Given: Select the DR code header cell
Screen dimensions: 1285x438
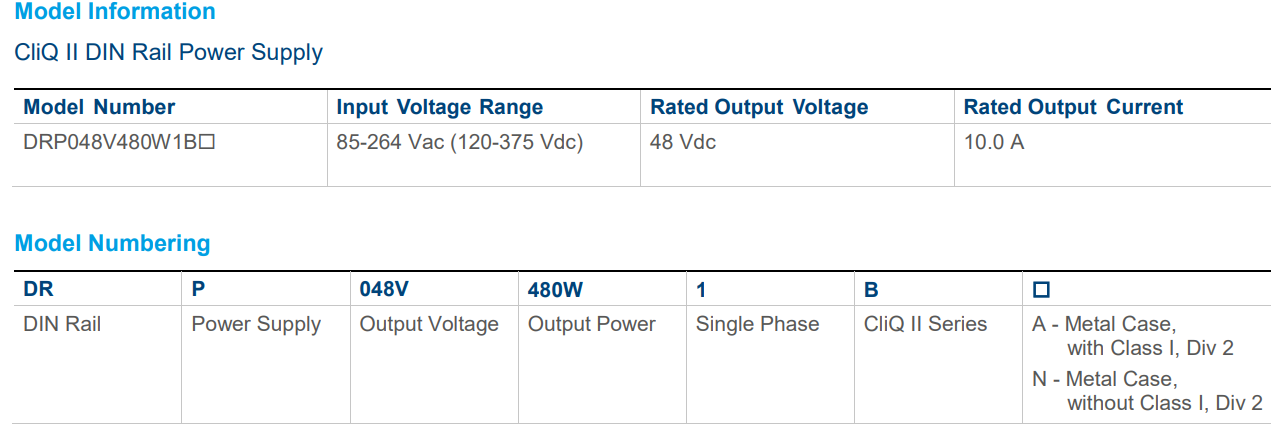Looking at the screenshot, I should click(x=38, y=290).
